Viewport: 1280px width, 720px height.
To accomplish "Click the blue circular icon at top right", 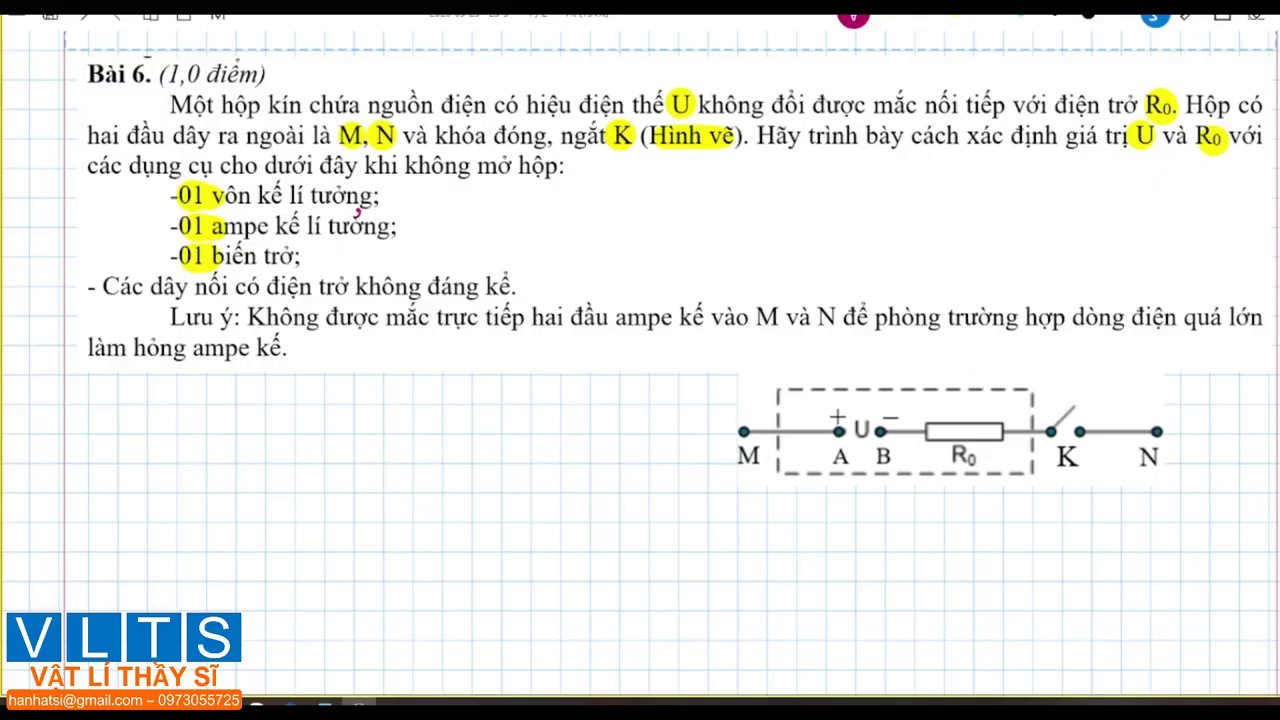I will (1155, 17).
